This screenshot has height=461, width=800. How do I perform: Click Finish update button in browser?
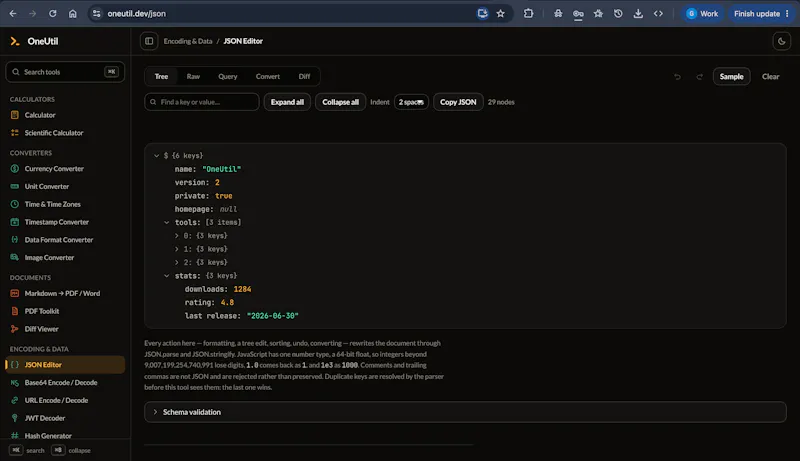[x=761, y=14]
